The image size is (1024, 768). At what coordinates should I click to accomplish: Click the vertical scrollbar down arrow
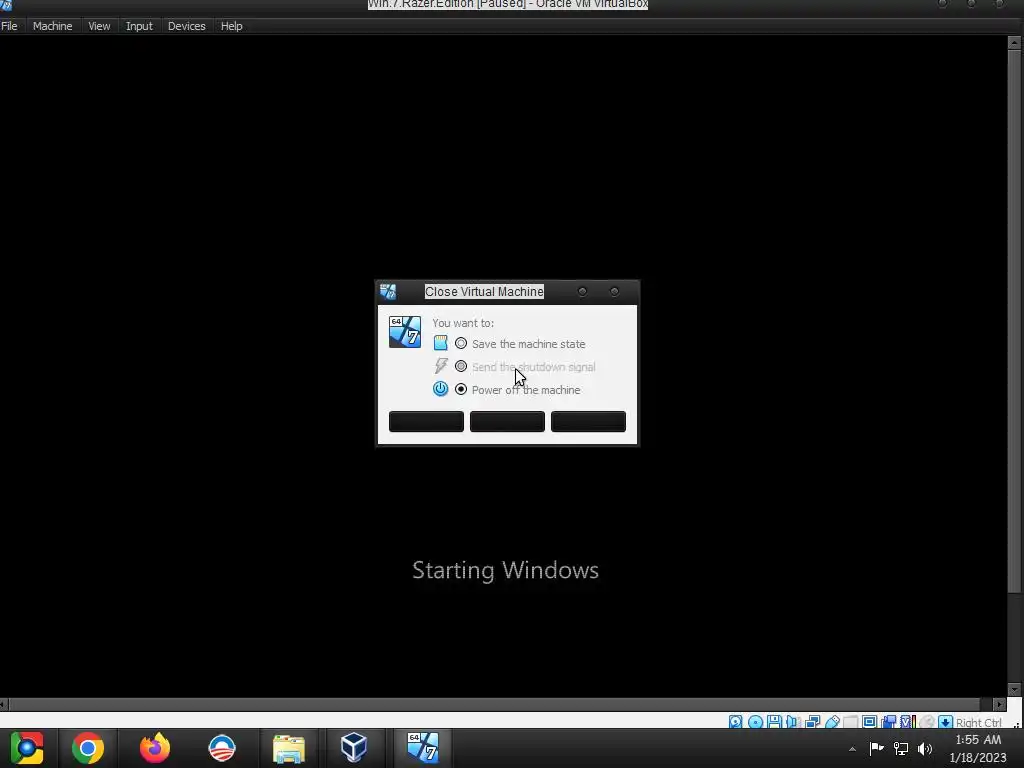tap(1014, 690)
